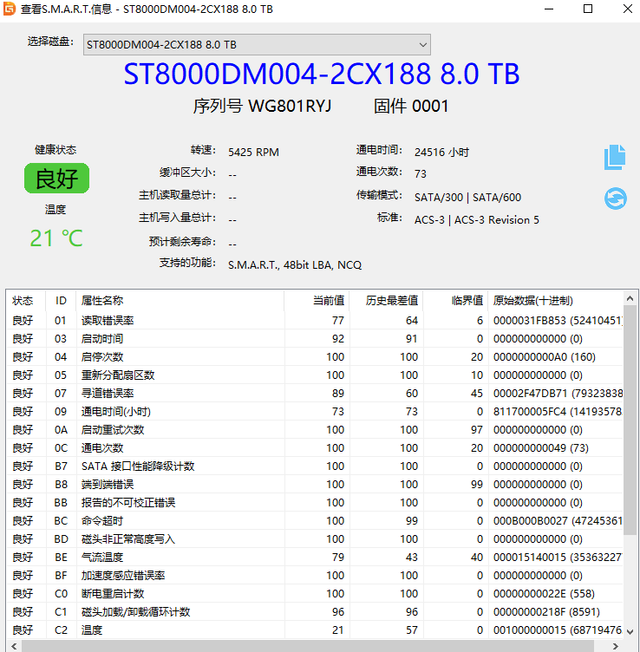Sort by the 属性名称 column header
Screen dimensions: 640x652
(102, 301)
